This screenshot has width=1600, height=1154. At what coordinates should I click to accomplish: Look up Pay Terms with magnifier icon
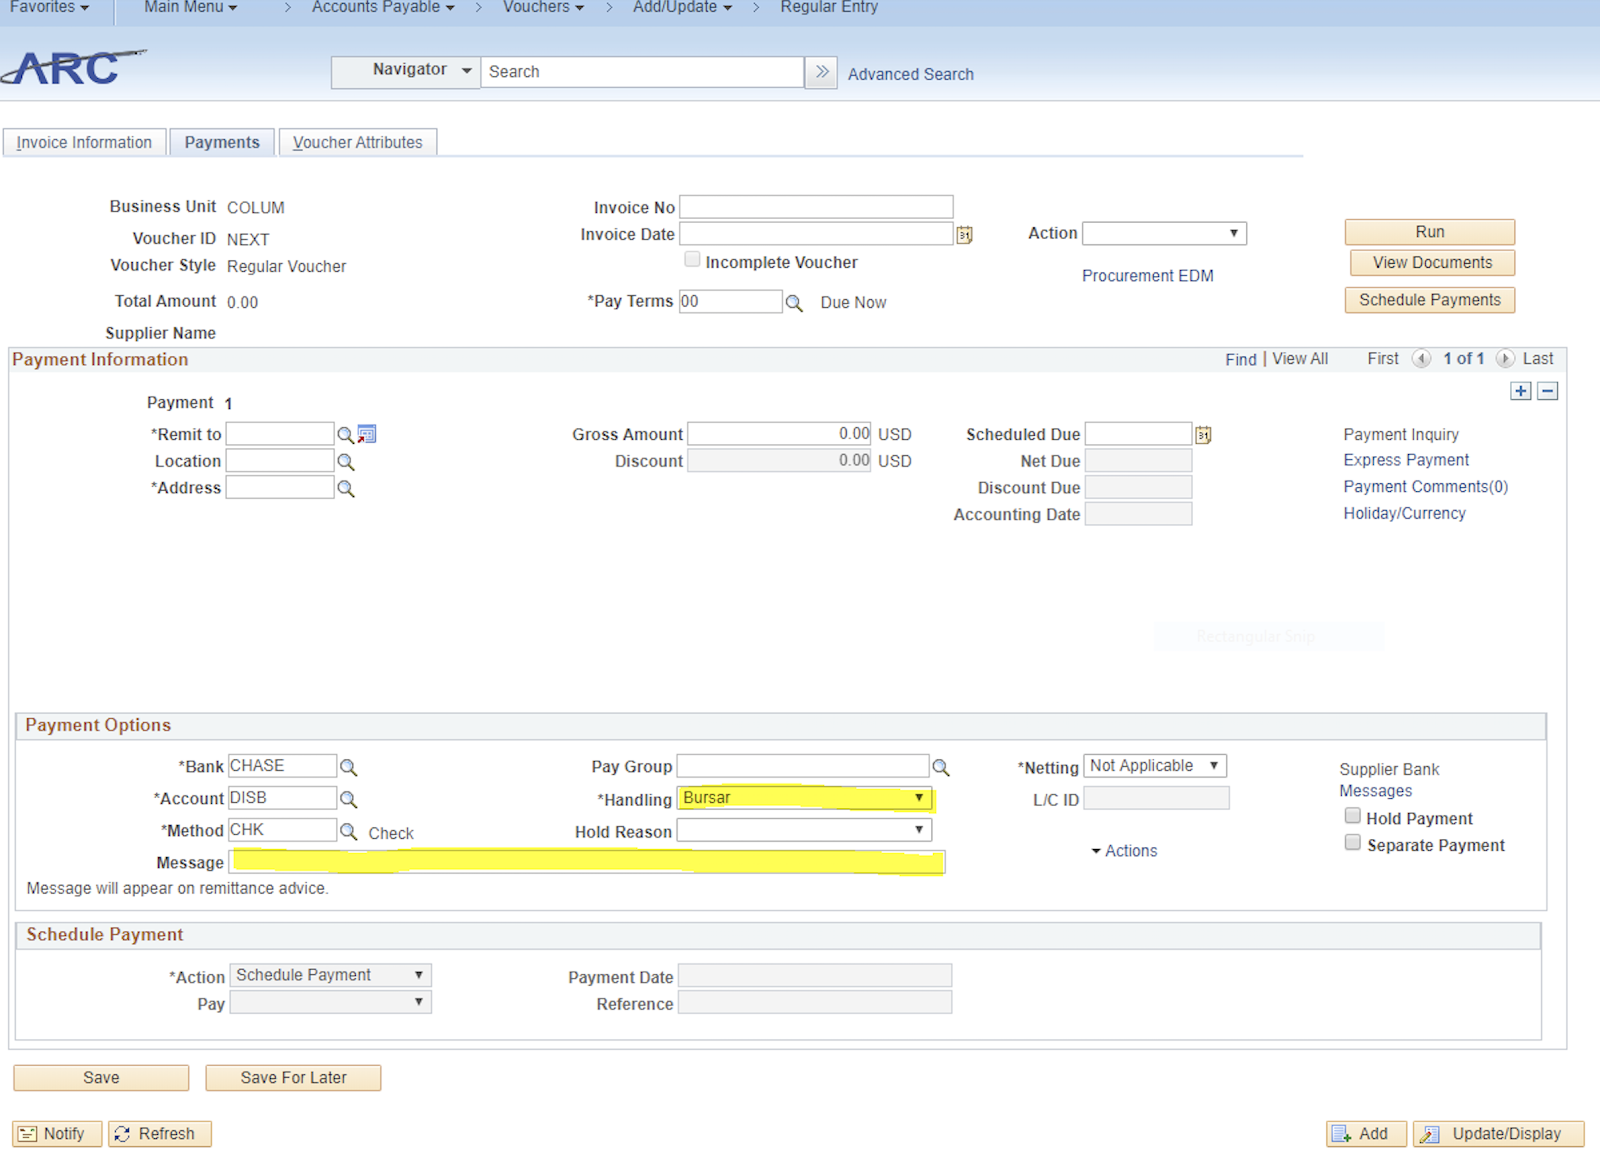[x=794, y=303]
